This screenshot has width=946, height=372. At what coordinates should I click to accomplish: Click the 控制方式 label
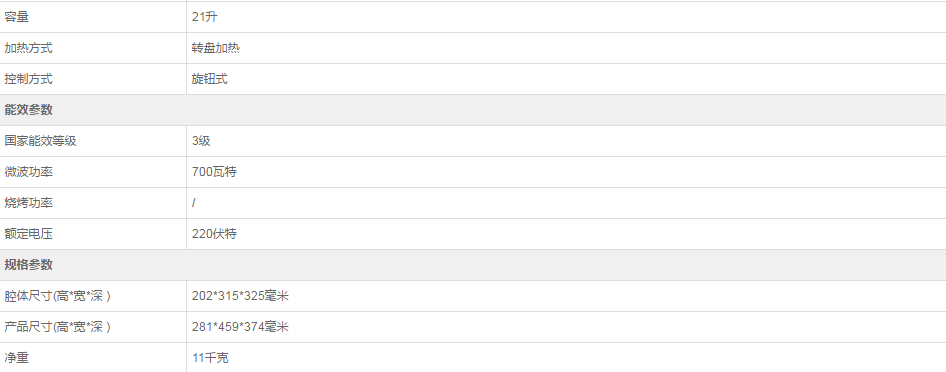pos(28,79)
